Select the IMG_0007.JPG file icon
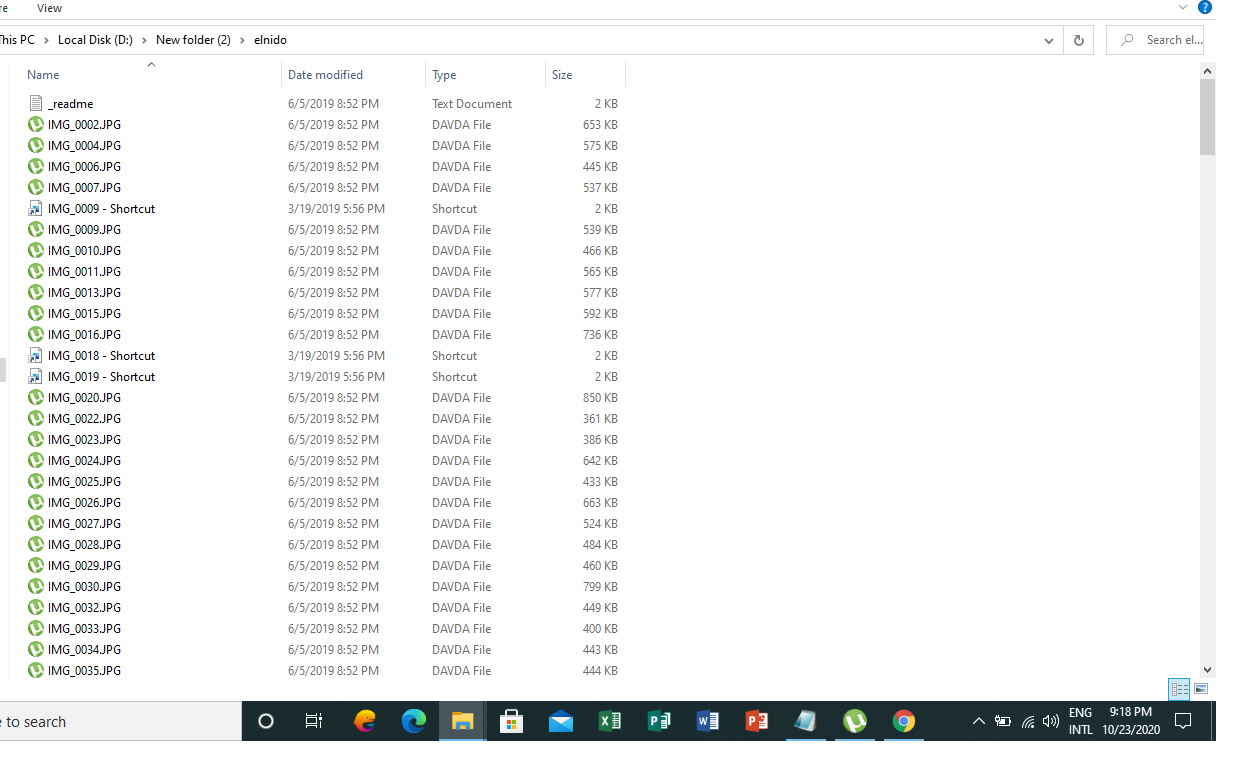1236x776 pixels. [36, 187]
